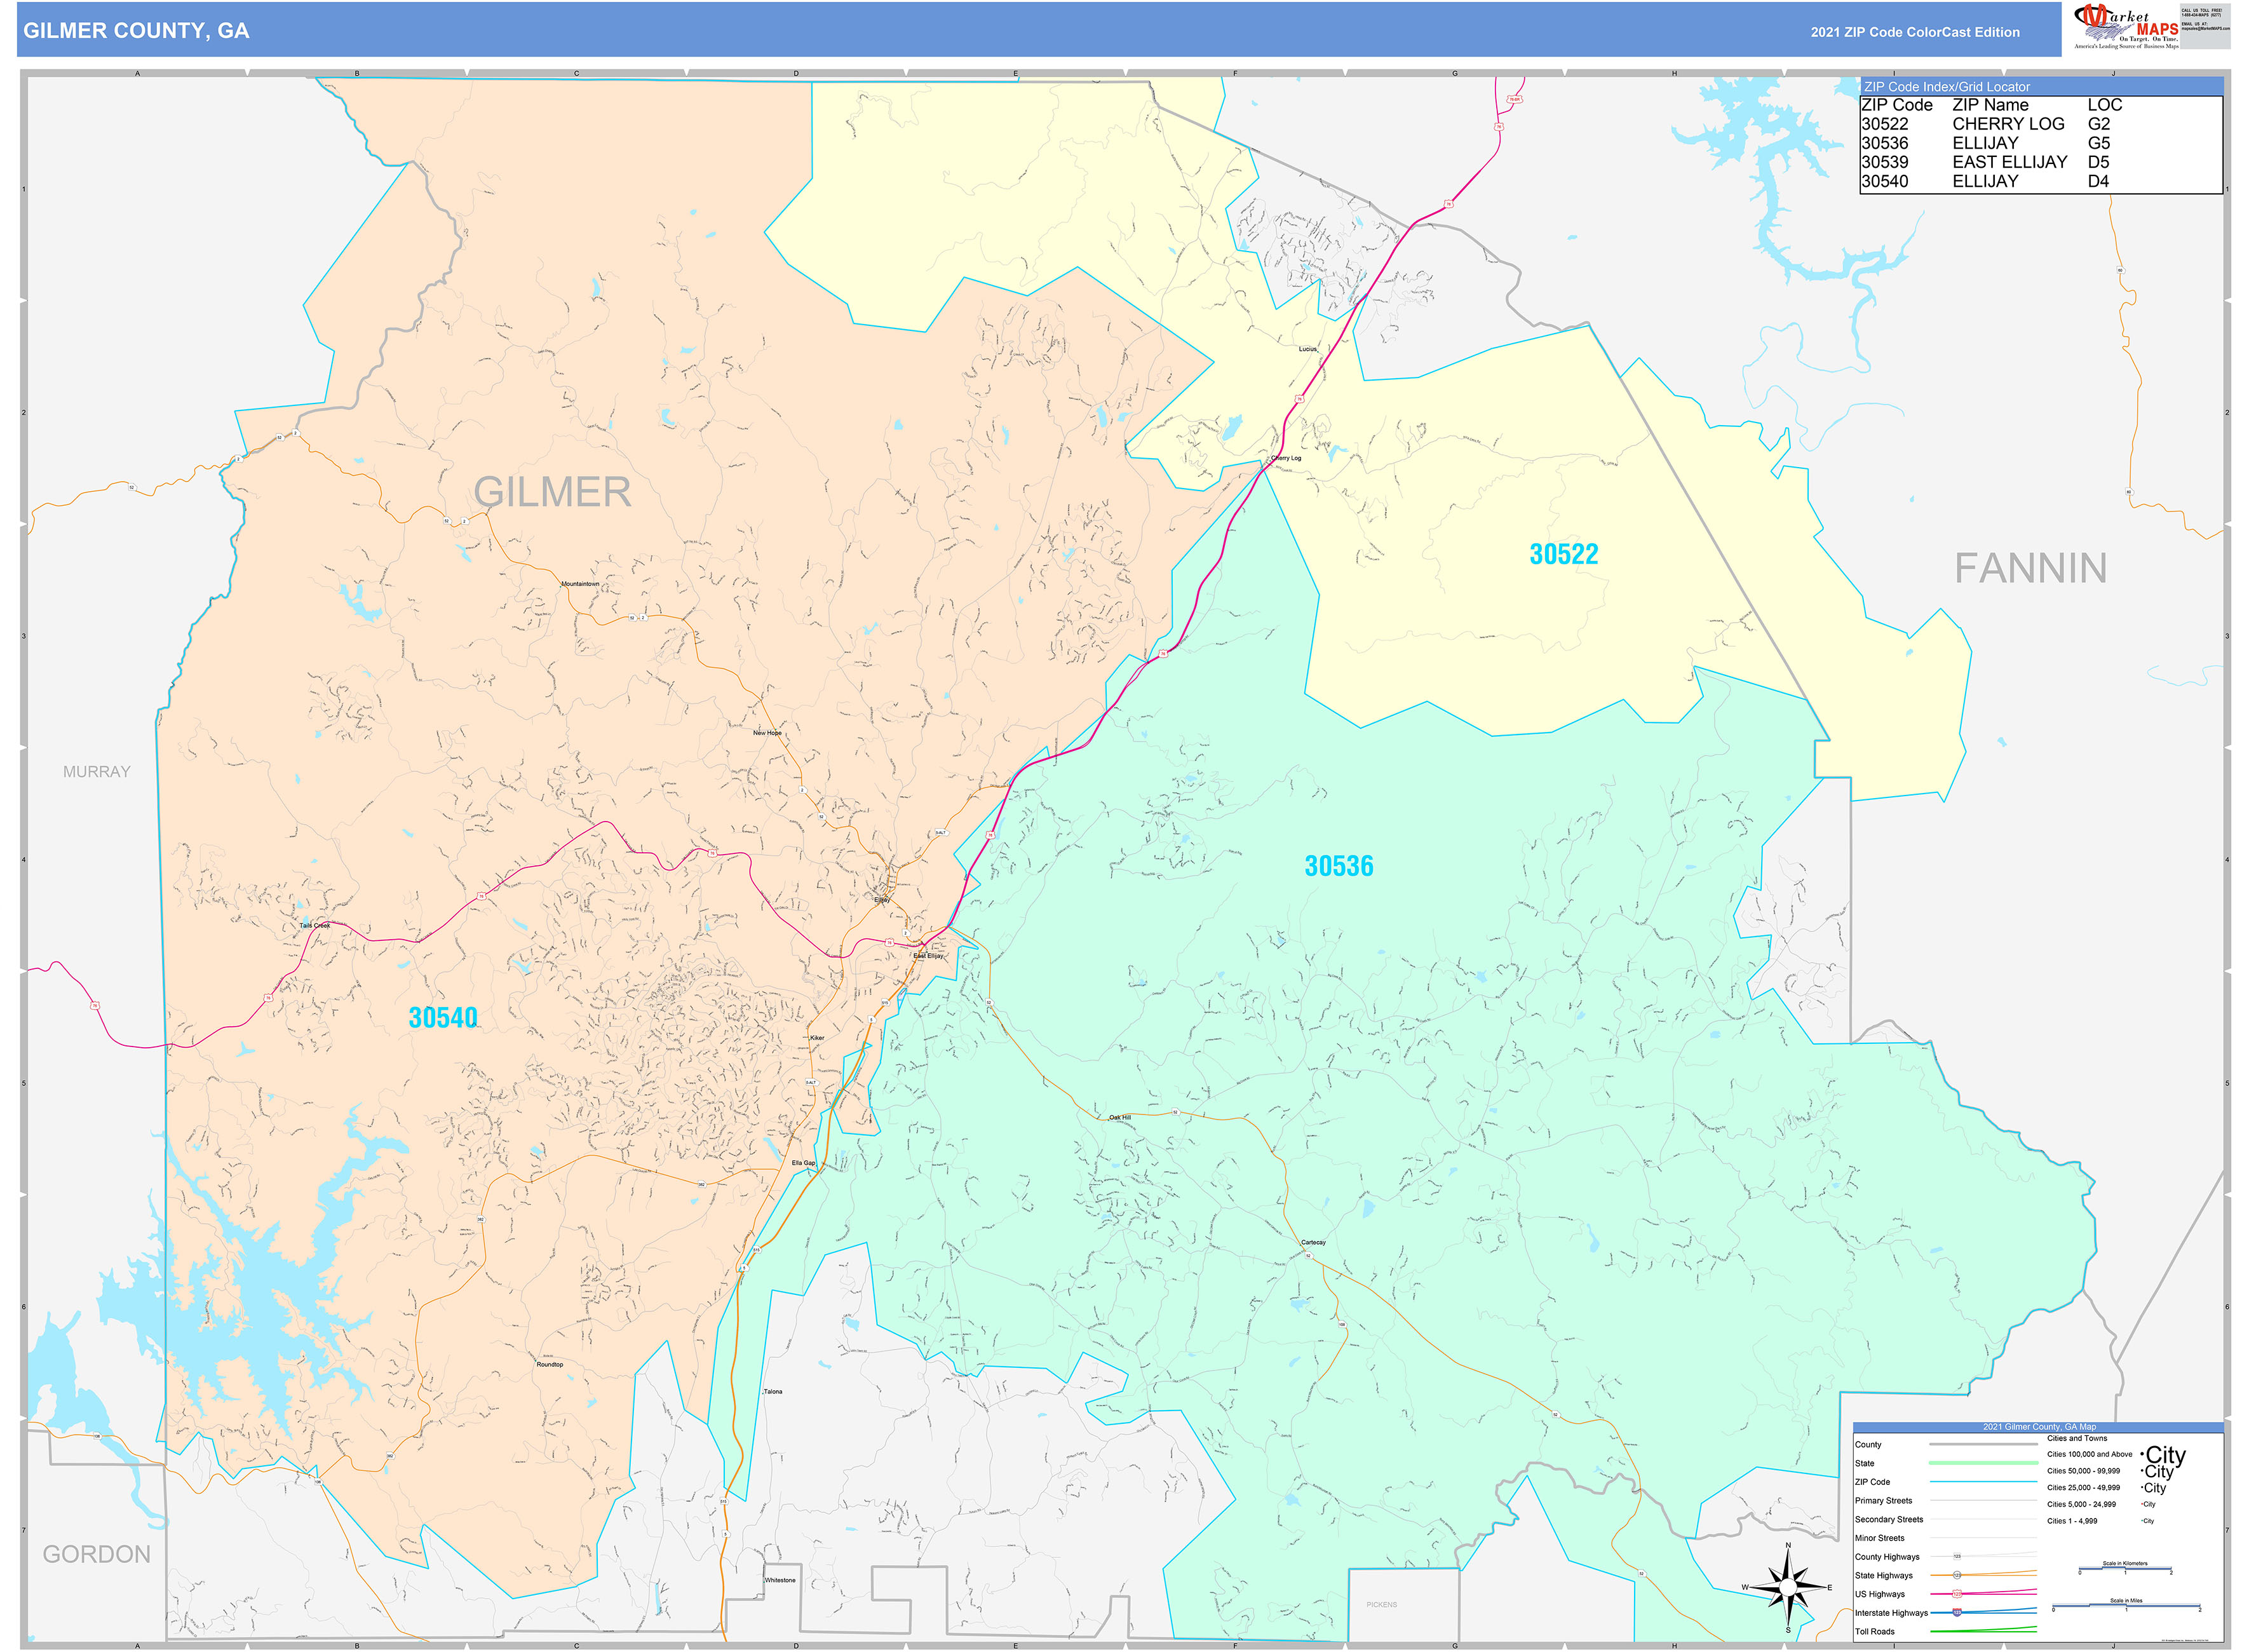Select the 30536 cell in the index table

point(1884,143)
